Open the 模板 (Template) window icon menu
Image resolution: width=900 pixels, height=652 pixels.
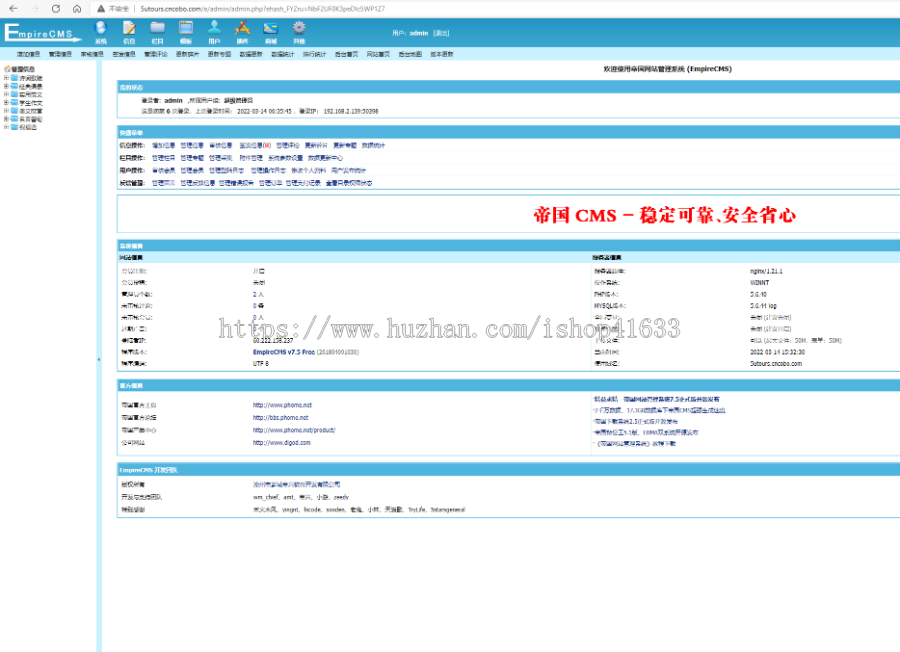point(185,32)
